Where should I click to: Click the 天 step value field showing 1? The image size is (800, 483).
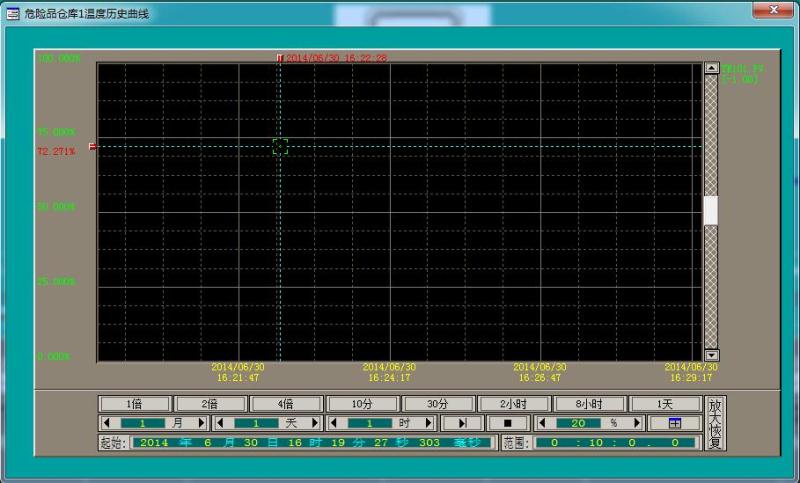pyautogui.click(x=256, y=423)
